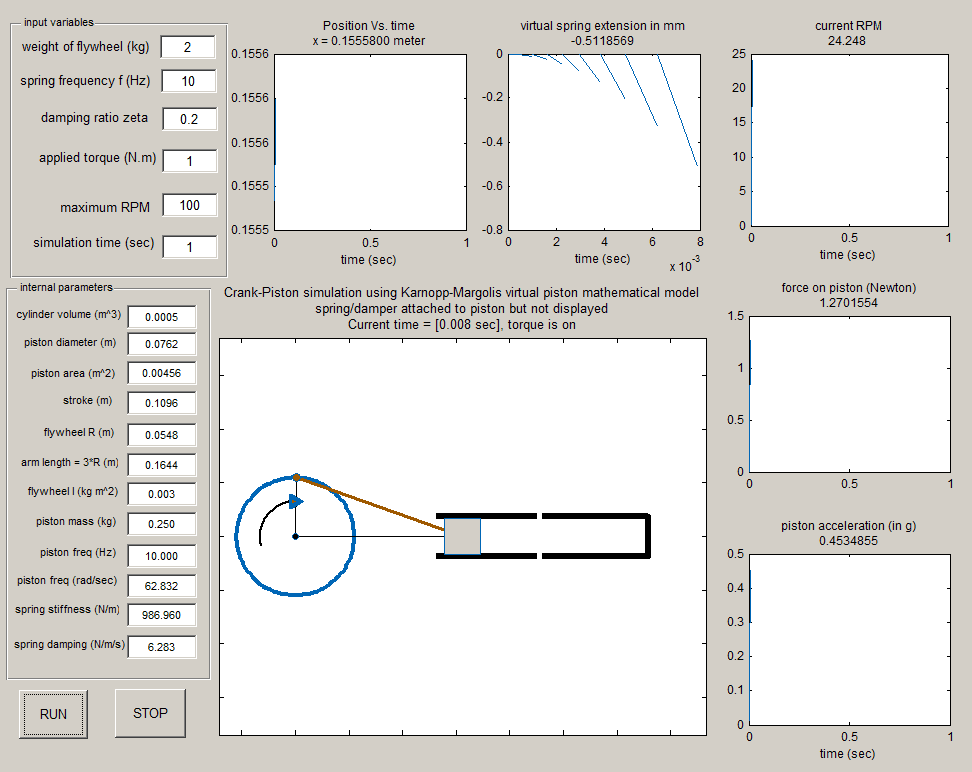Click the maximum RPM field

coord(188,206)
